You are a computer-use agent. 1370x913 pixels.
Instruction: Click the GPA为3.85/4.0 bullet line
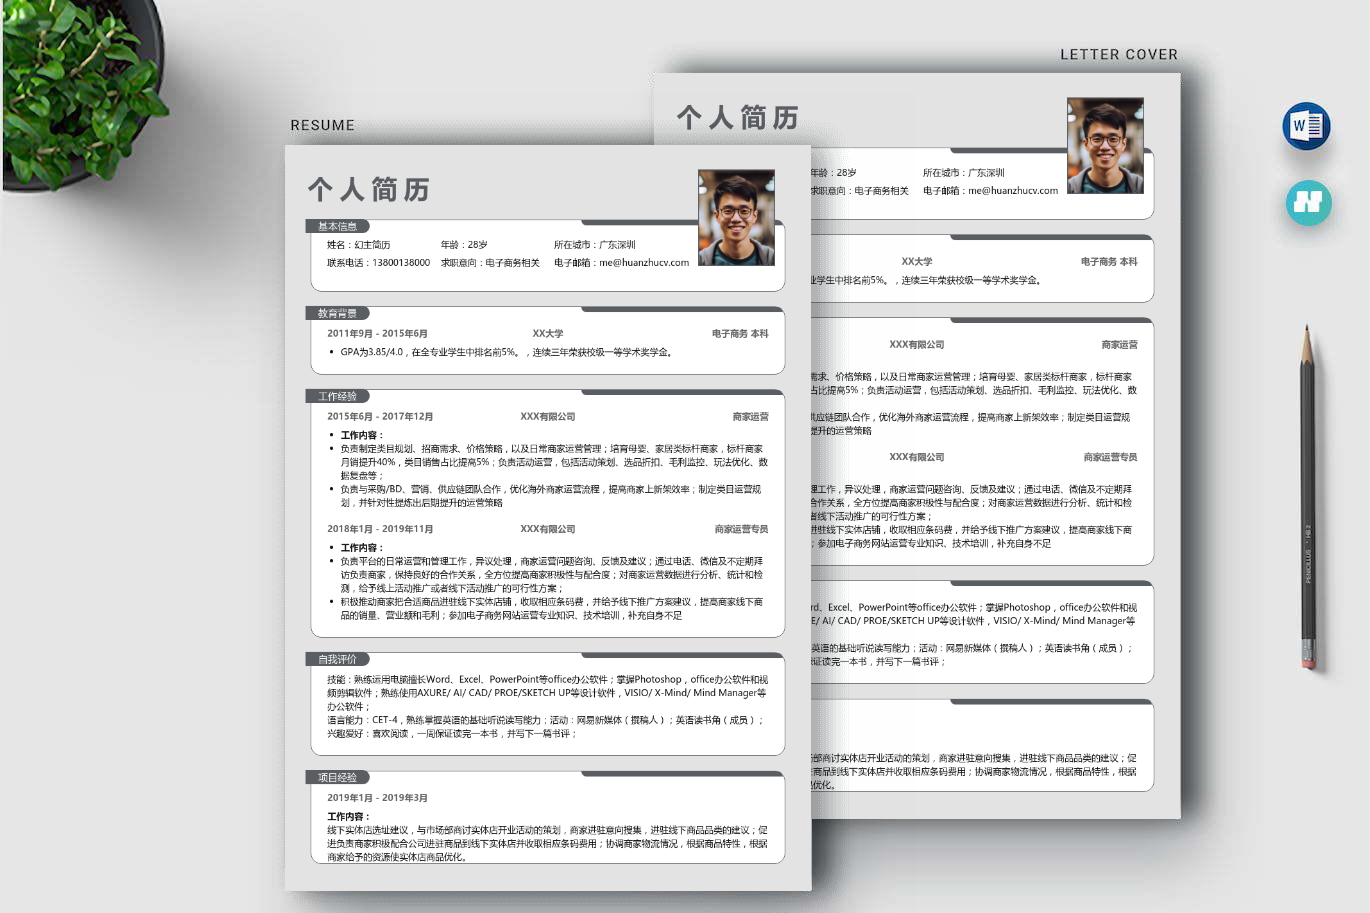[506, 352]
